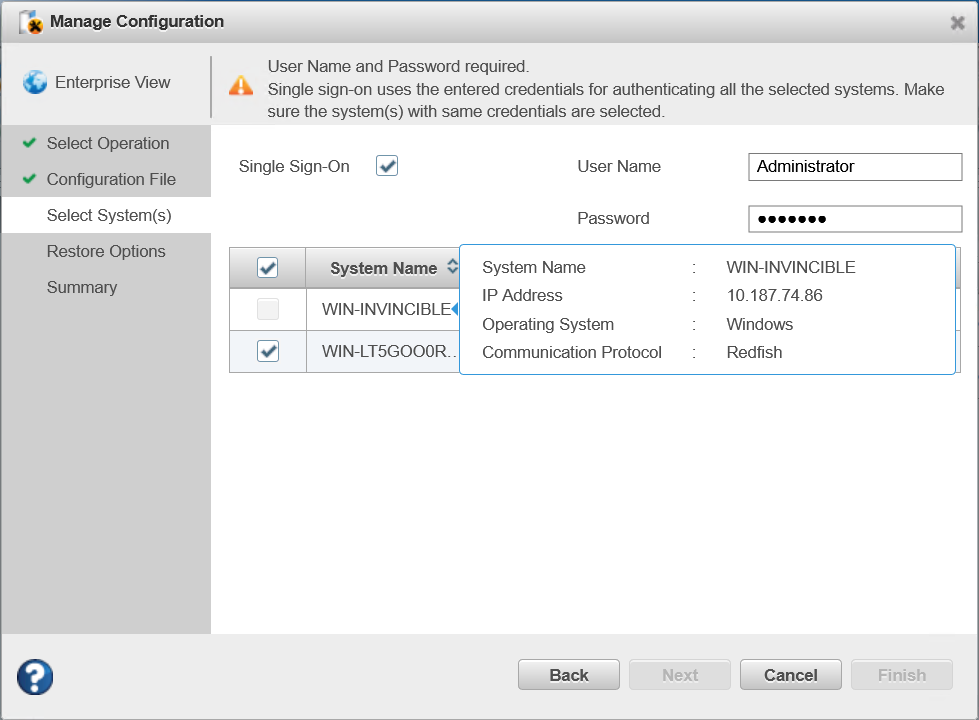Screen dimensions: 979x720
Task: Click blue info marker next to WIN-INVINCIBLE
Action: 455,309
